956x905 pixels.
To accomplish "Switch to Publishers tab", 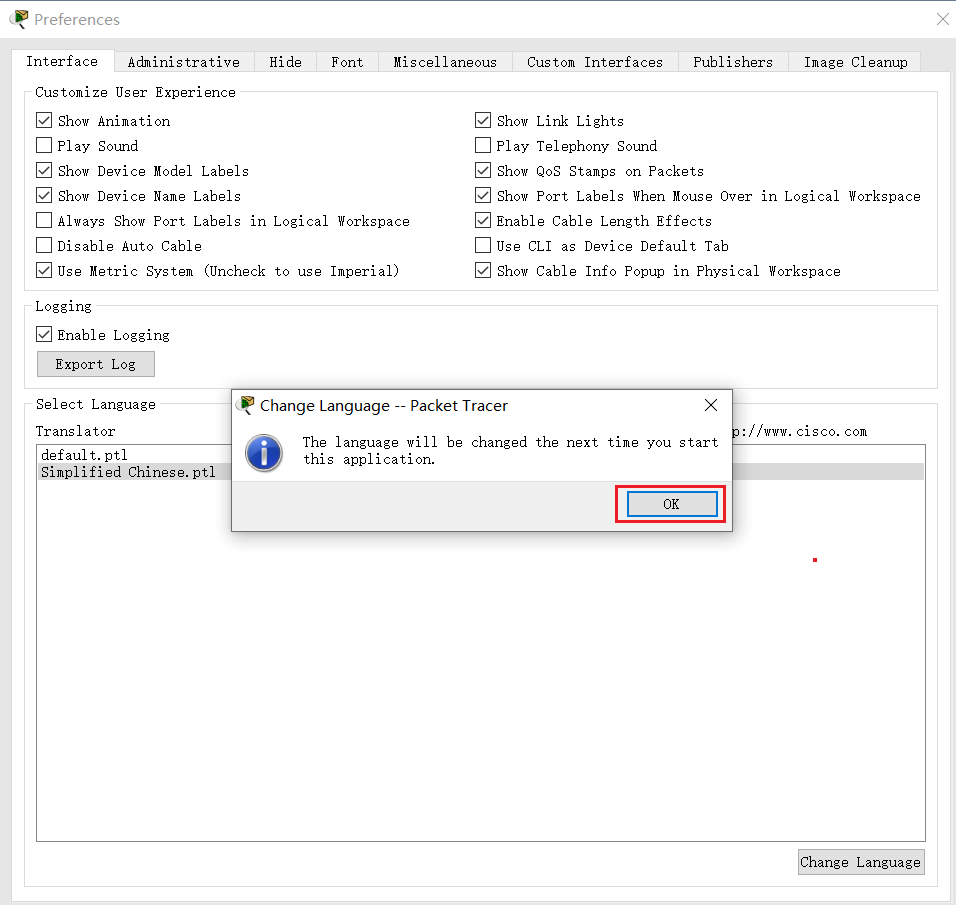I will tap(733, 62).
